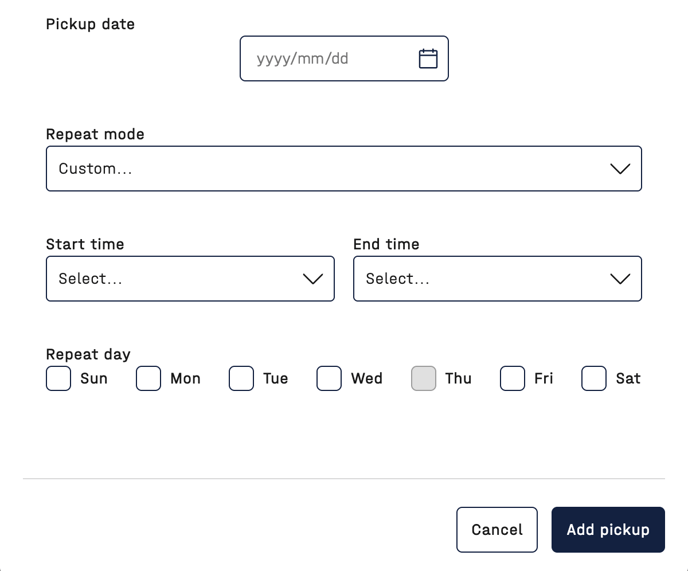Tick the Tue repeat day checkbox
The width and height of the screenshot is (688, 571).
click(241, 378)
